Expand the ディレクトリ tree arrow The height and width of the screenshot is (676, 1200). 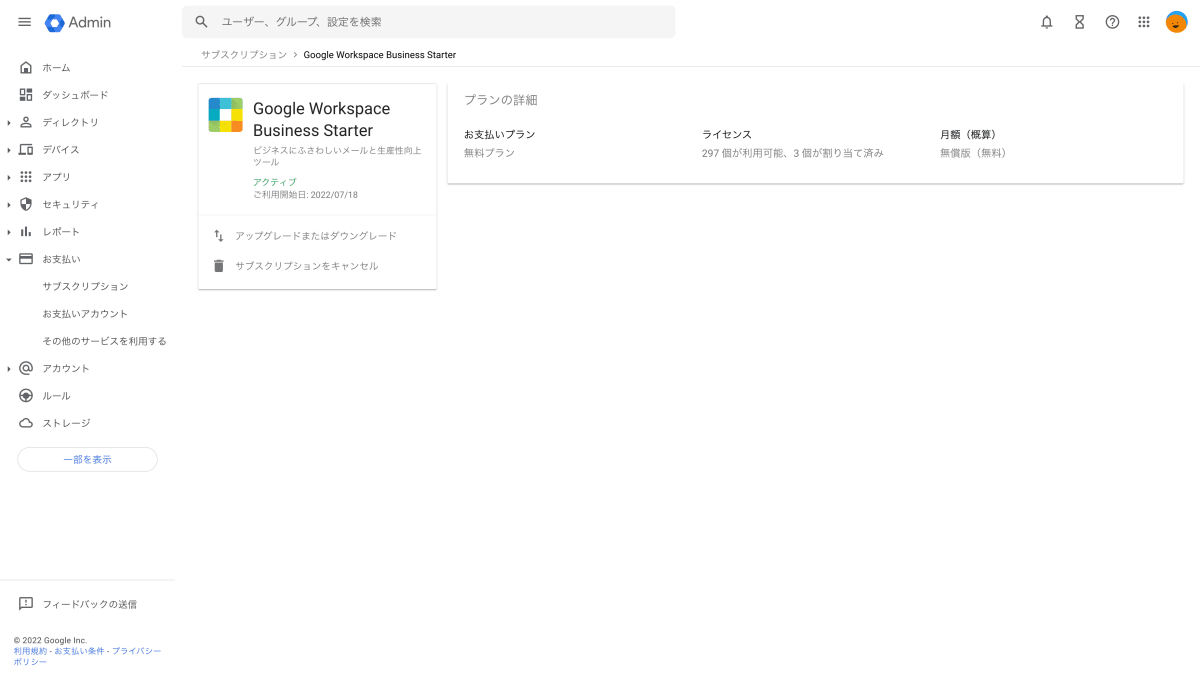pyautogui.click(x=9, y=123)
